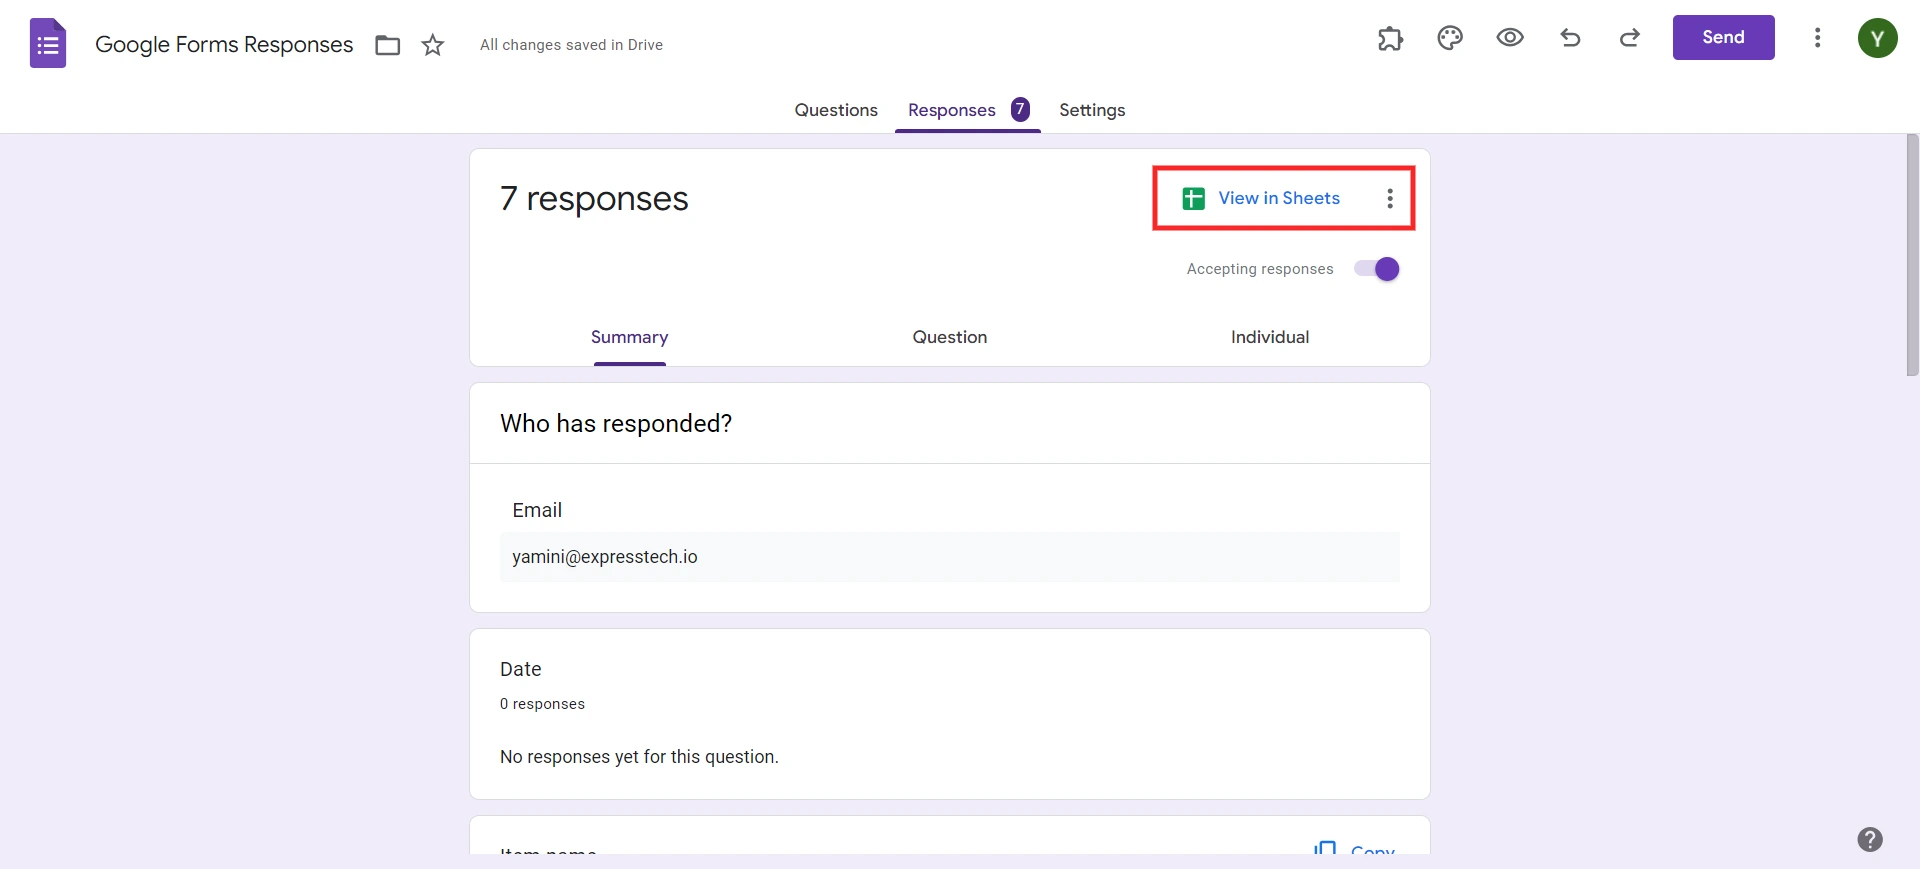Viewport: 1920px width, 869px height.
Task: Show the Summary view
Action: point(629,337)
